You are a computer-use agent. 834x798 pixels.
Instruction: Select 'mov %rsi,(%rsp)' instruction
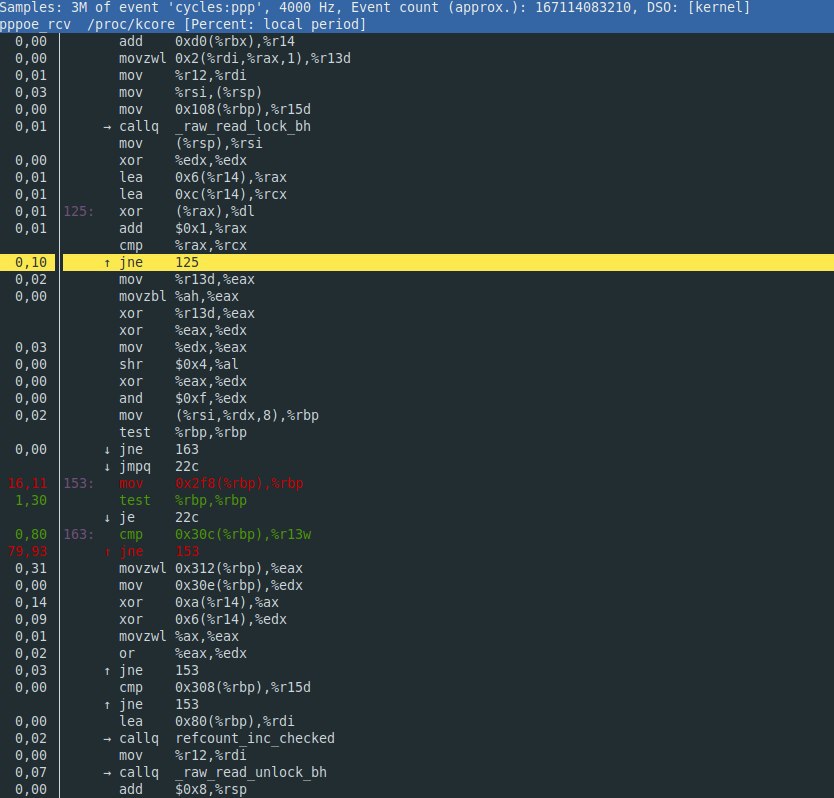[x=190, y=92]
